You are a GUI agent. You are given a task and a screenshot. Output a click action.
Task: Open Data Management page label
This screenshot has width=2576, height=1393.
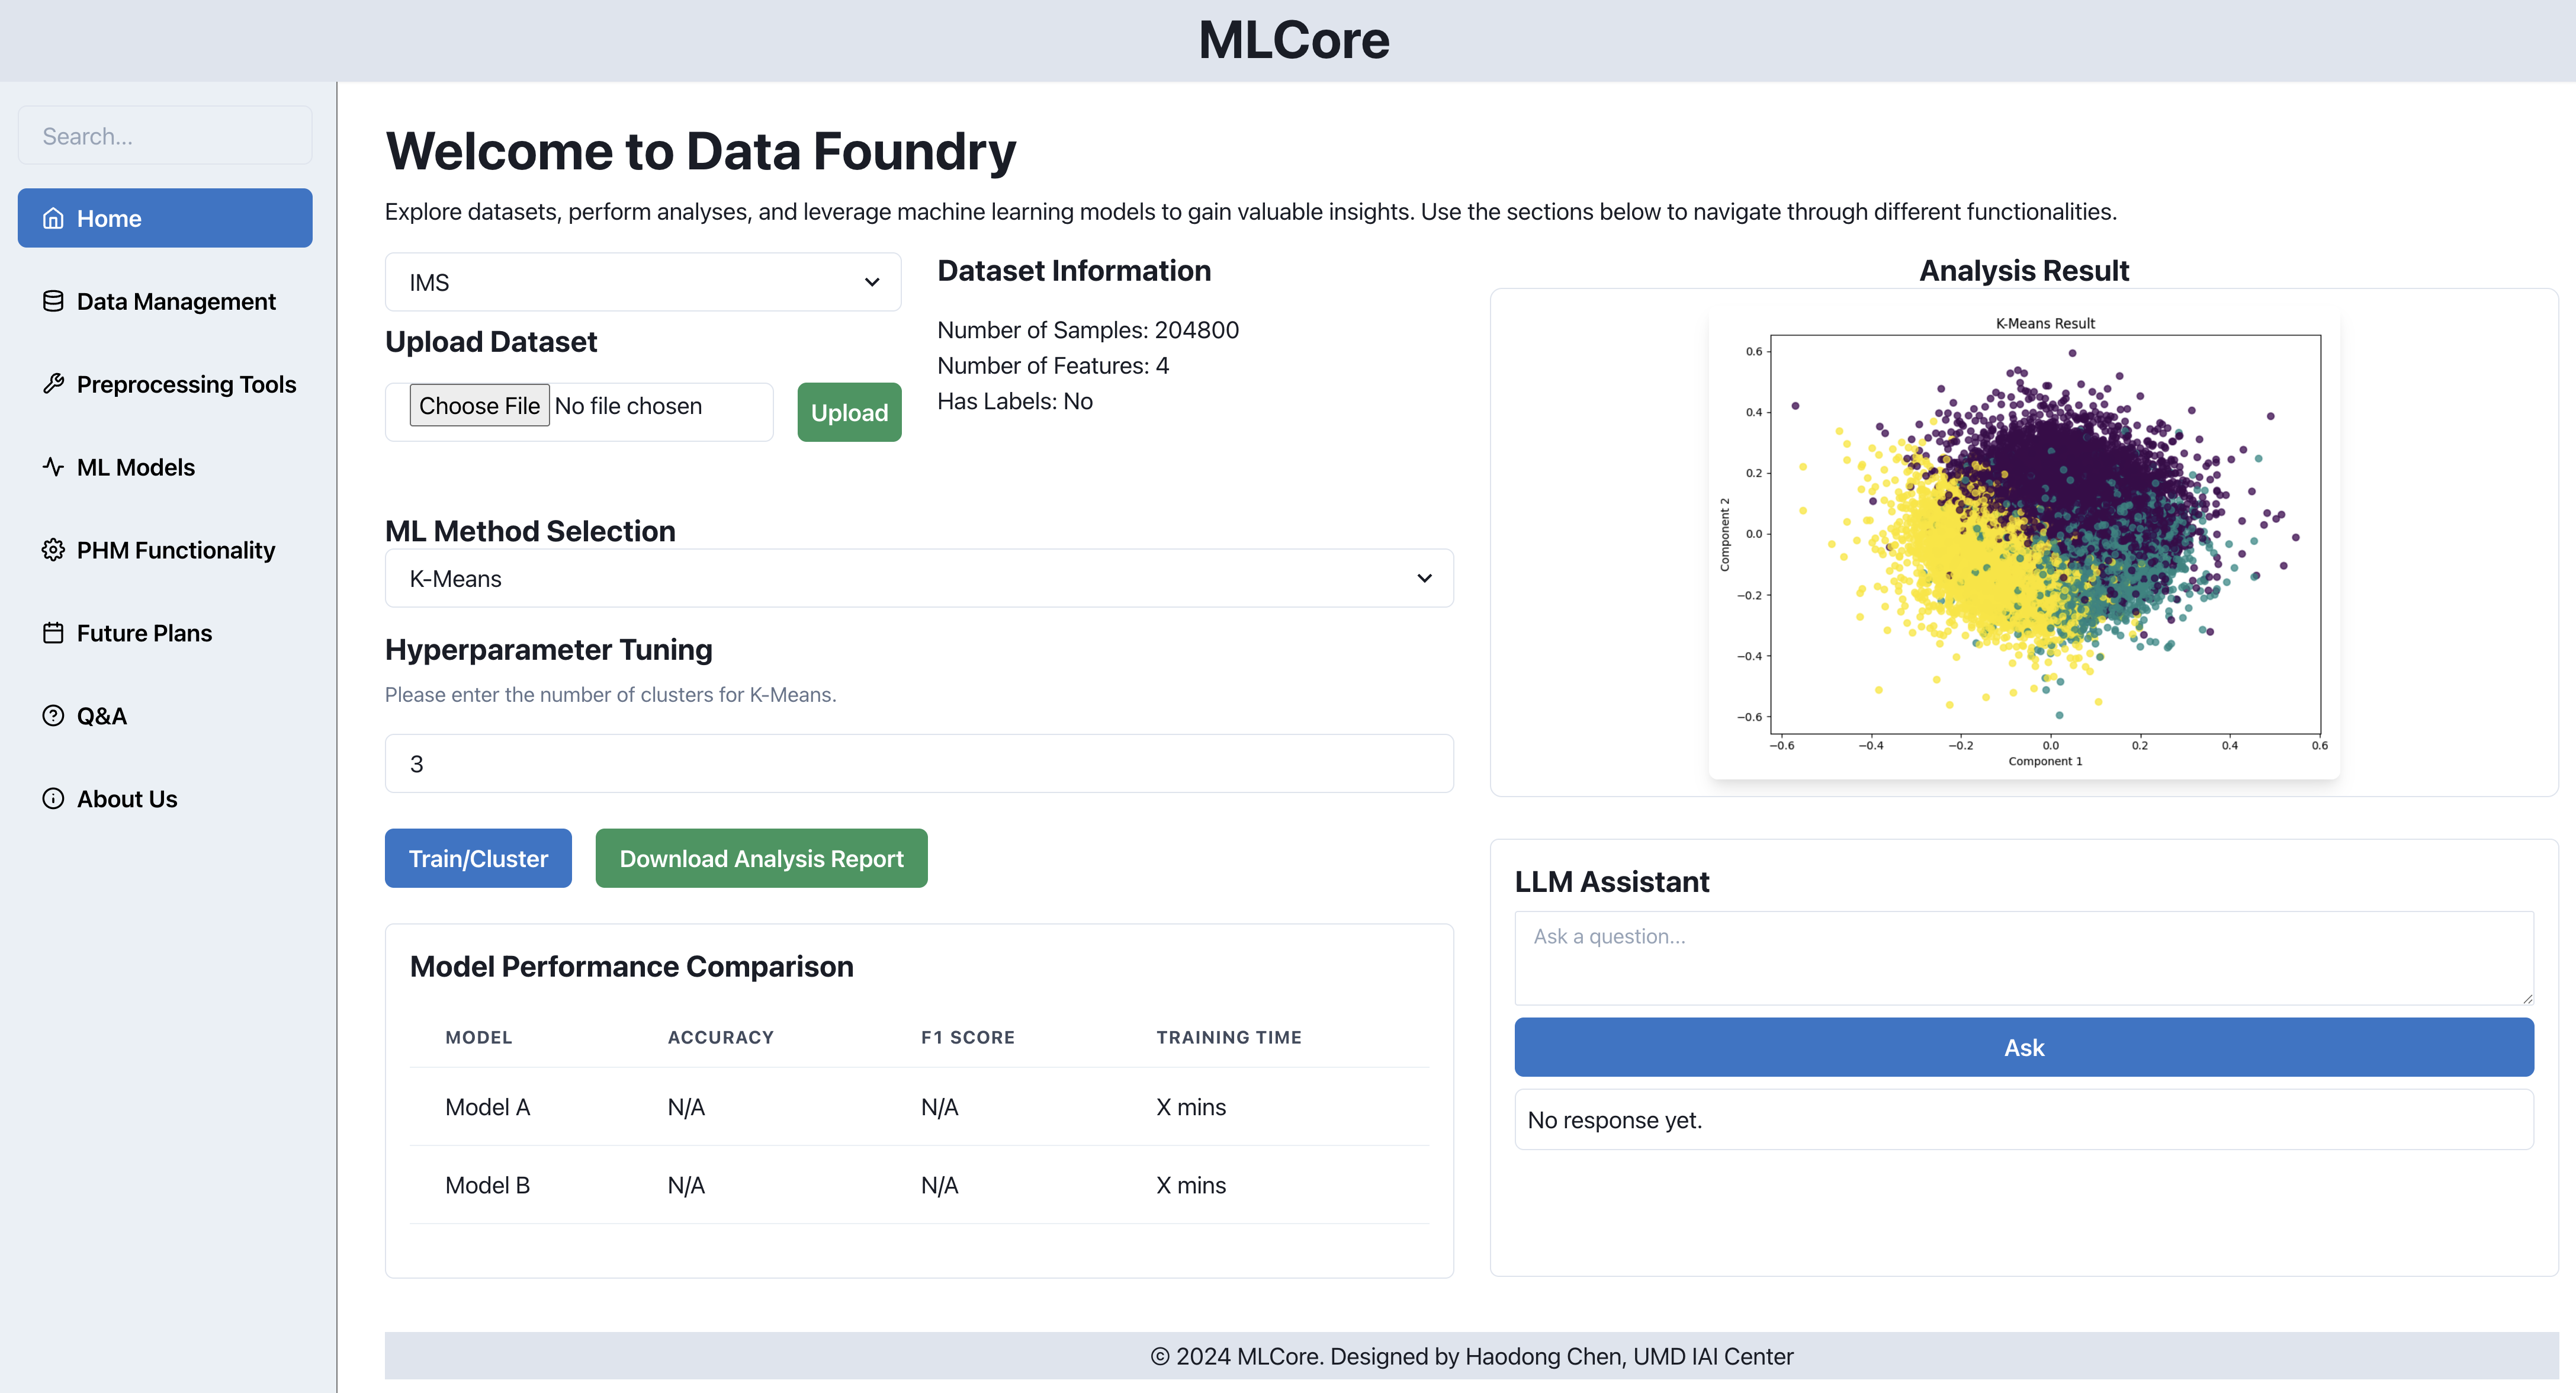click(176, 301)
